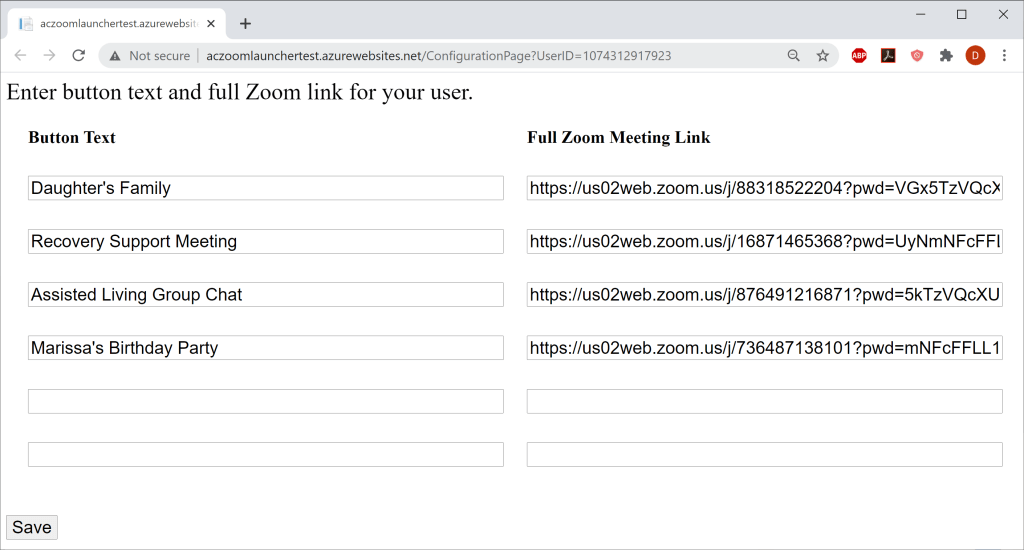Click the browser back arrow
1024x550 pixels.
click(20, 56)
